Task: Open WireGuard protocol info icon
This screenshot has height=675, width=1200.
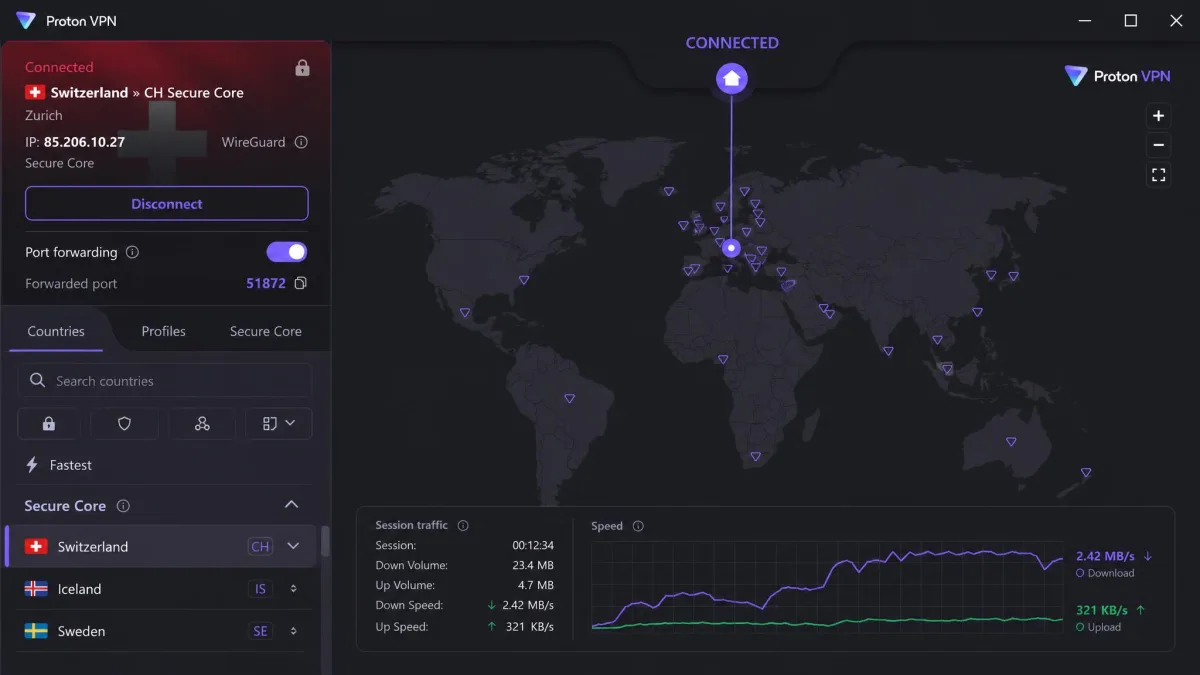Action: point(301,142)
